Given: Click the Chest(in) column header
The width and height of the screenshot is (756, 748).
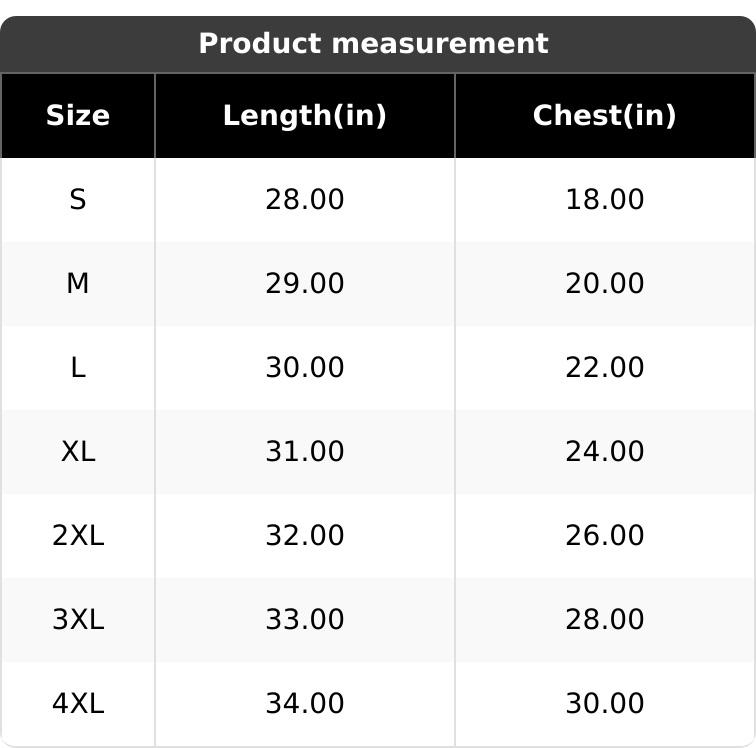Looking at the screenshot, I should click(604, 116).
